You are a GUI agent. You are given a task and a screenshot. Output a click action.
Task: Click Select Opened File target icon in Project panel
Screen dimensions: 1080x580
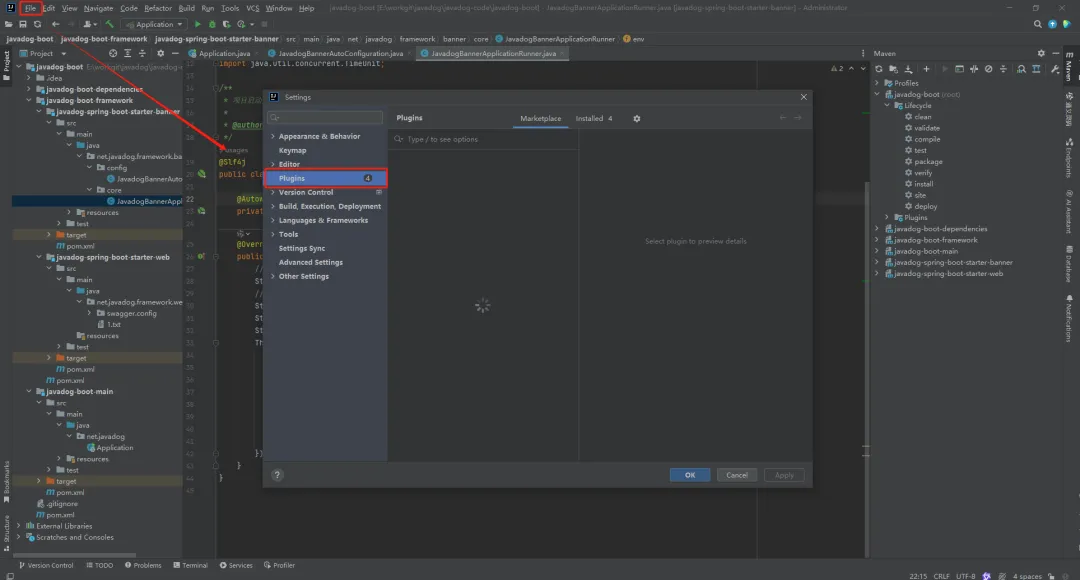(113, 53)
